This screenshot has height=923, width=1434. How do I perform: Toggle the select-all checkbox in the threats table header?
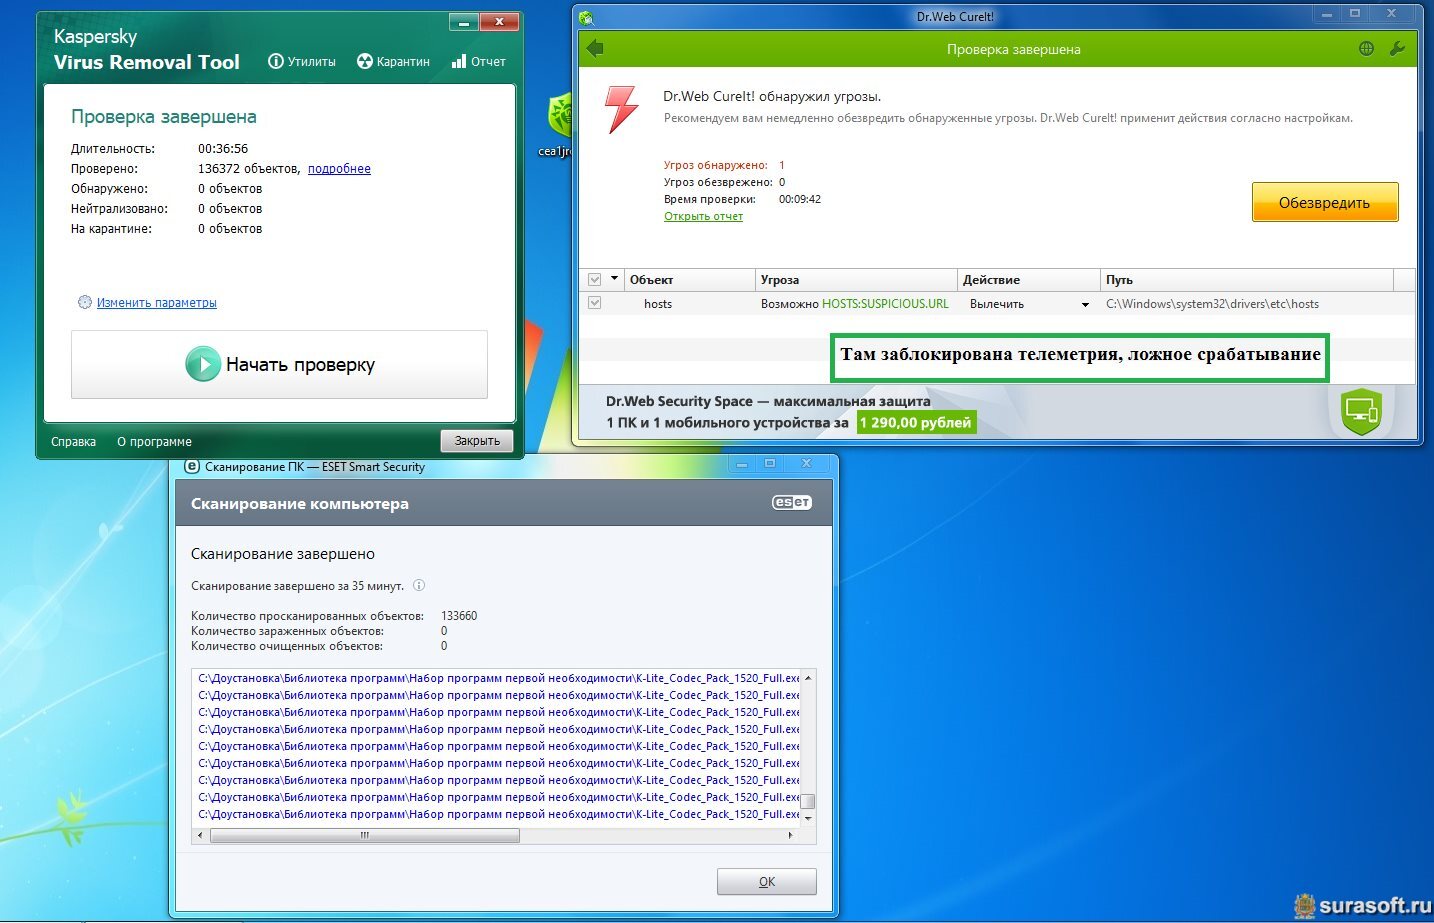click(595, 280)
